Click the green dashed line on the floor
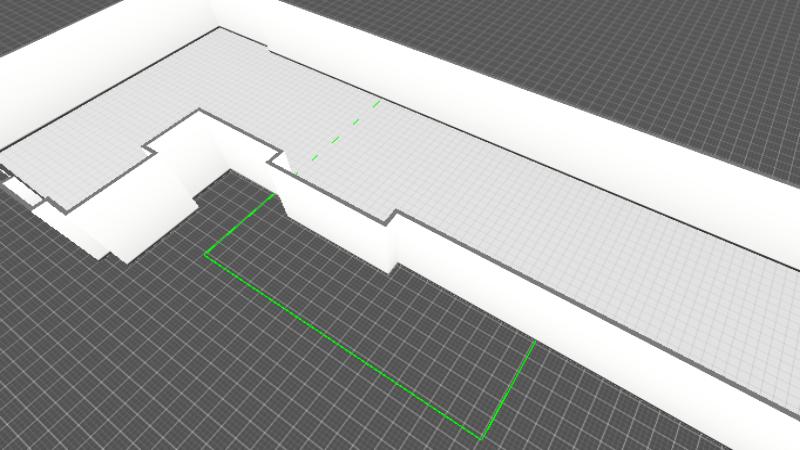 click(340, 132)
